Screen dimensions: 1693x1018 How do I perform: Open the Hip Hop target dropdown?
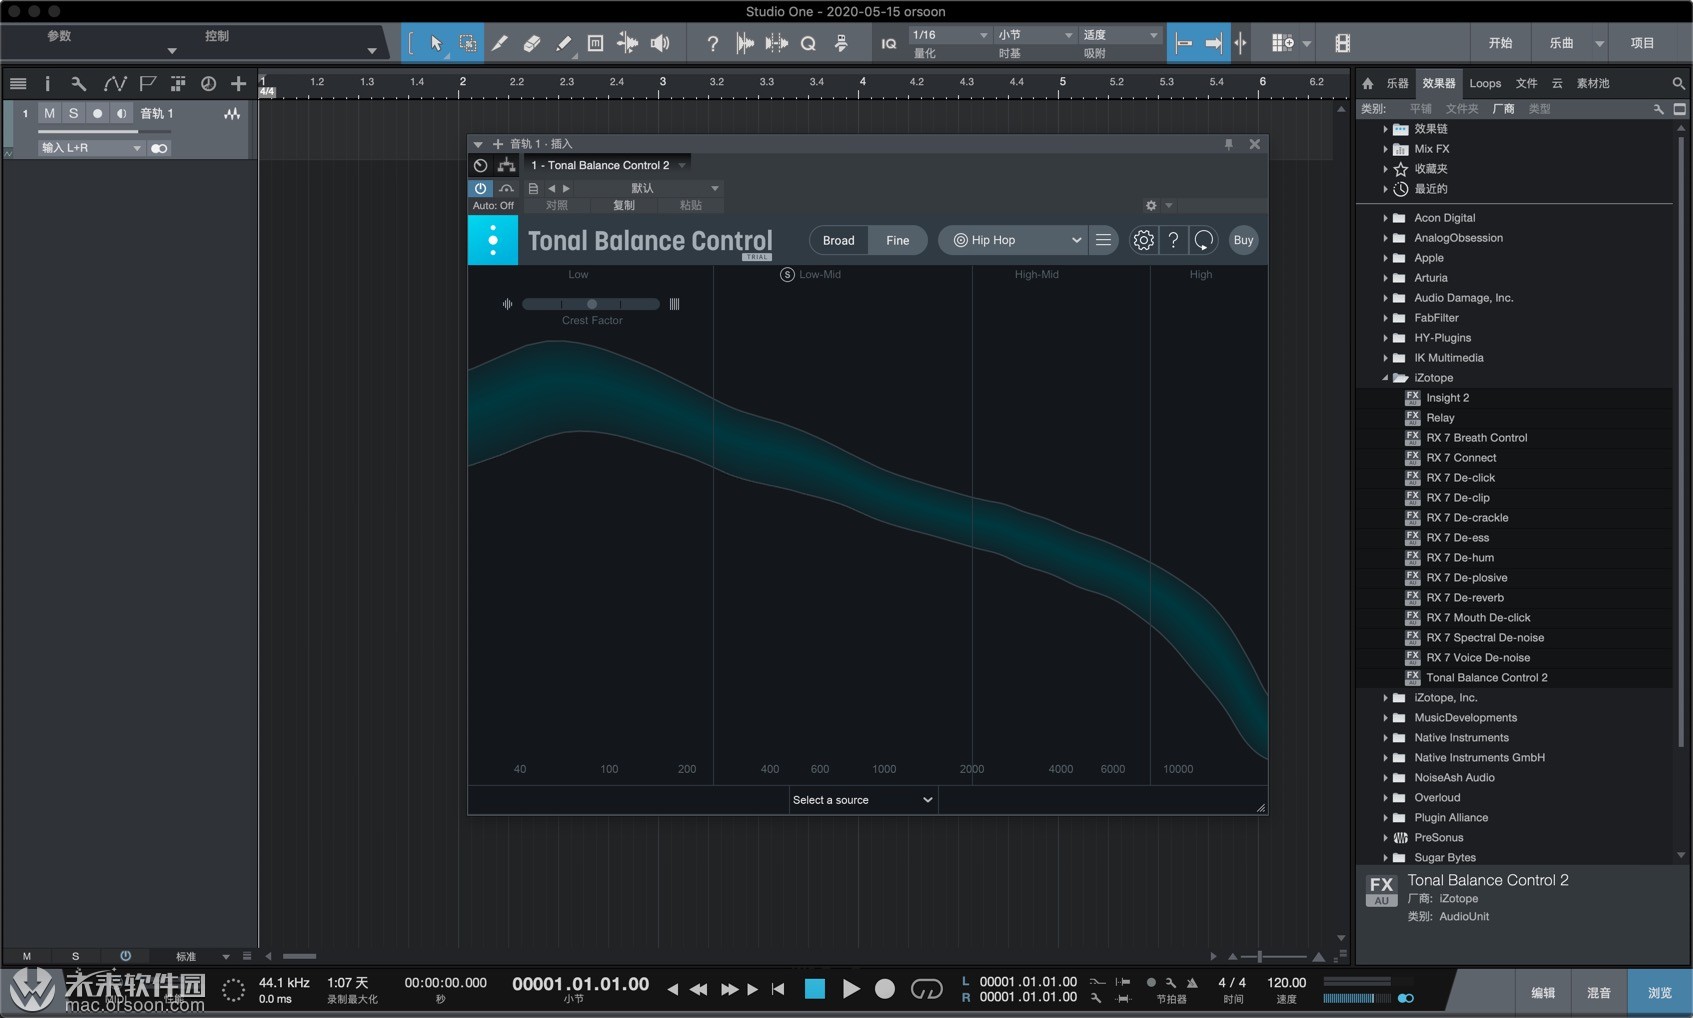click(1013, 240)
